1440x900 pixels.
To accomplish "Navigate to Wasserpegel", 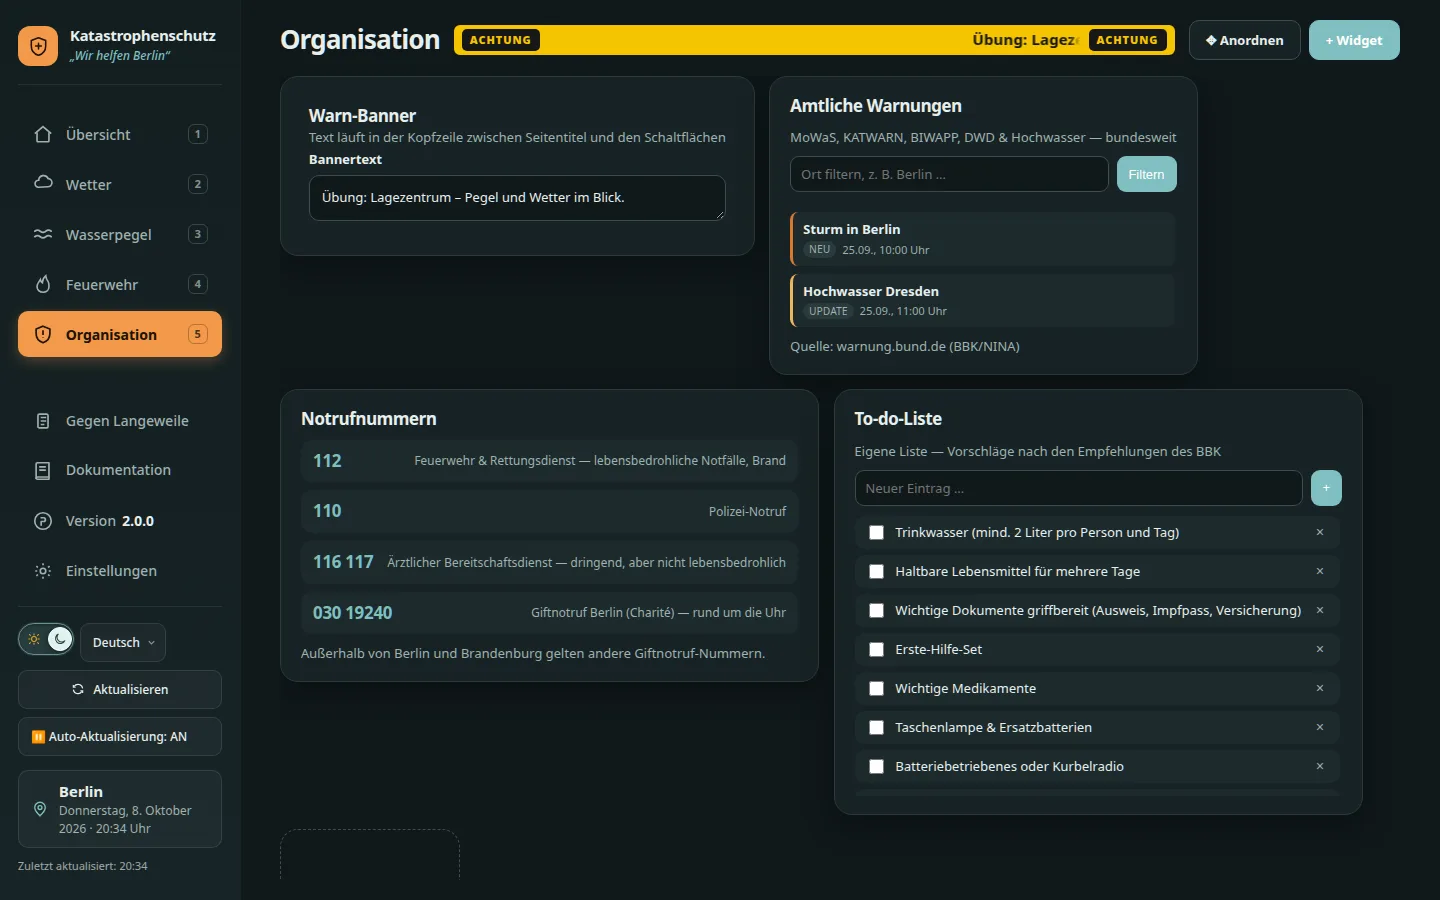I will [120, 234].
